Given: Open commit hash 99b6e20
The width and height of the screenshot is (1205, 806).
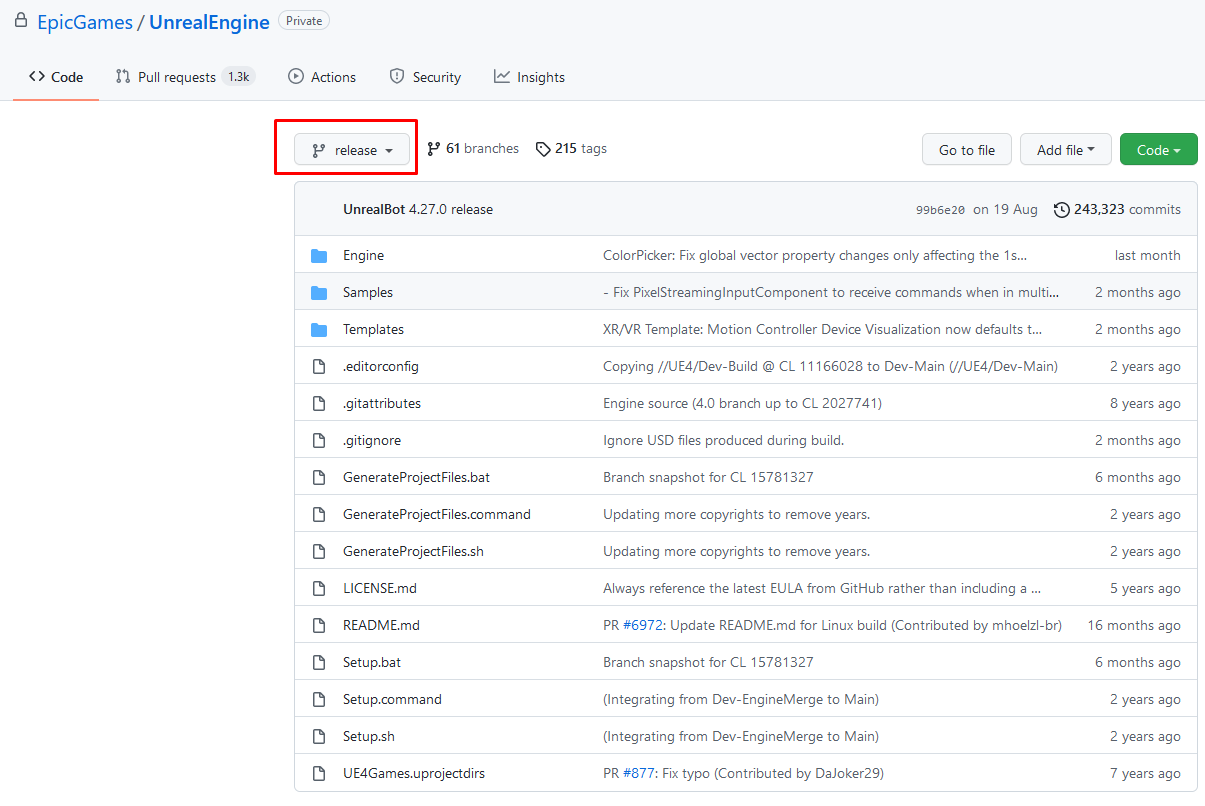Looking at the screenshot, I should point(940,210).
